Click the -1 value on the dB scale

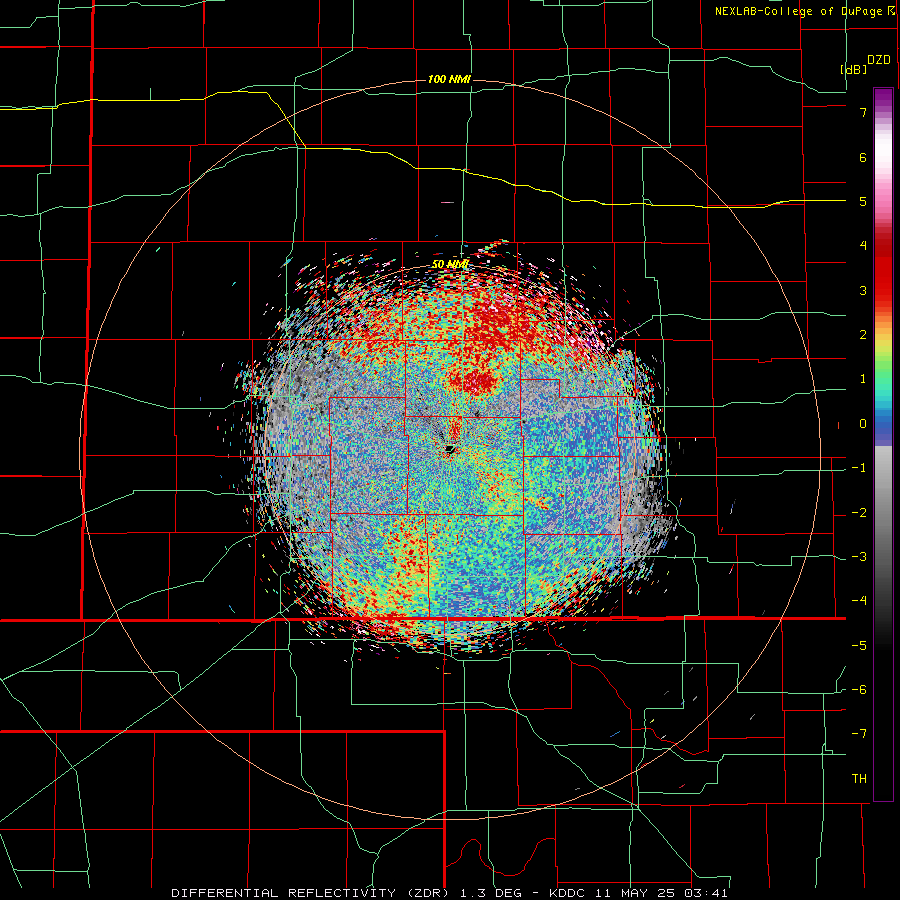[x=859, y=468]
